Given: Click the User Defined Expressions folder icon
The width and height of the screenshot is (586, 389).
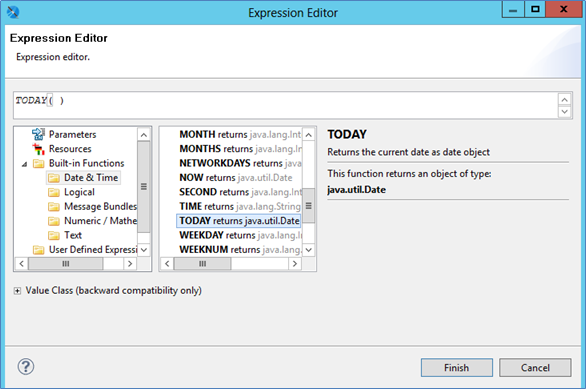Looking at the screenshot, I should point(38,250).
